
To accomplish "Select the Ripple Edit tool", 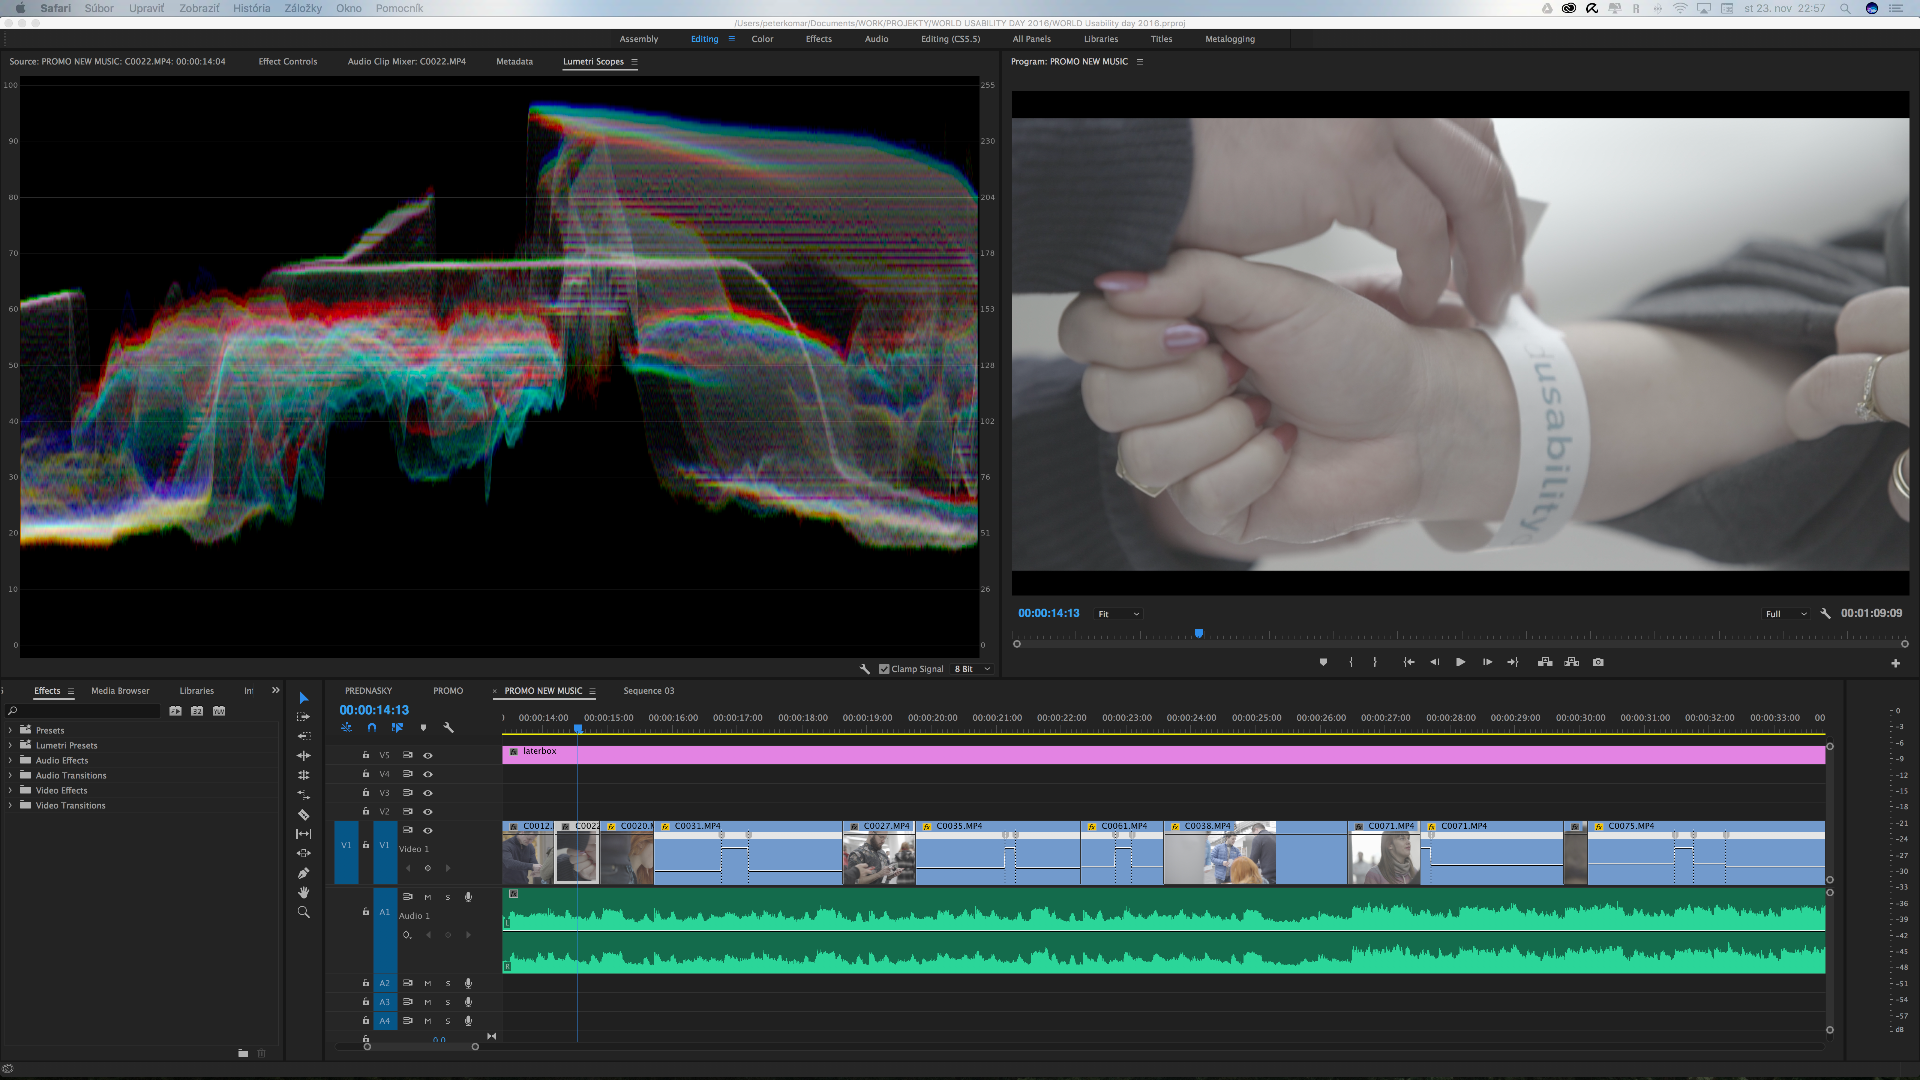I will pos(304,756).
